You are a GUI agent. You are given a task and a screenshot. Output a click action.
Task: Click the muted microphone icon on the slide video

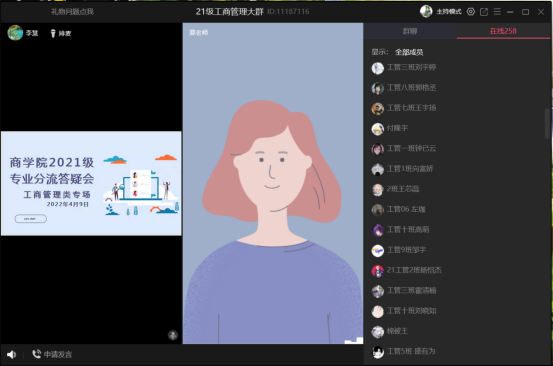(173, 335)
